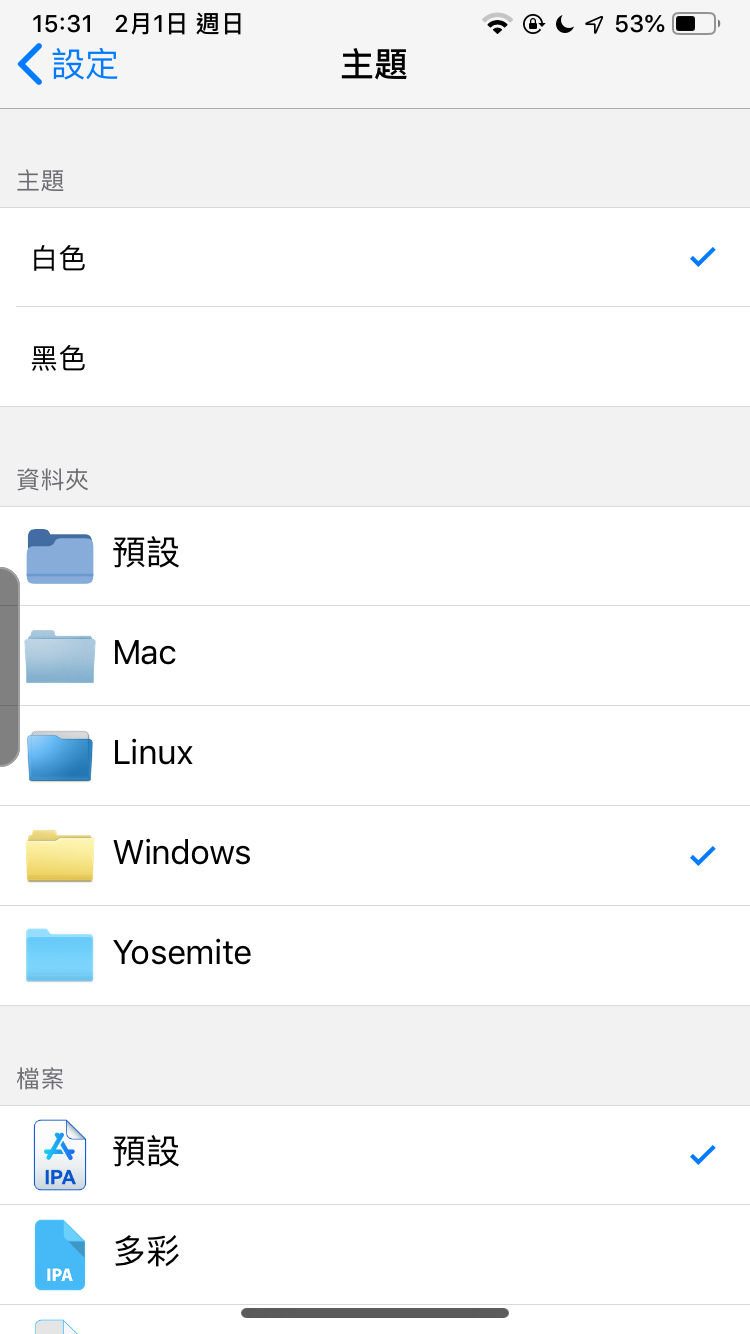This screenshot has height=1334, width=750.
Task: Select the 黑色 black theme
Action: pyautogui.click(x=59, y=357)
